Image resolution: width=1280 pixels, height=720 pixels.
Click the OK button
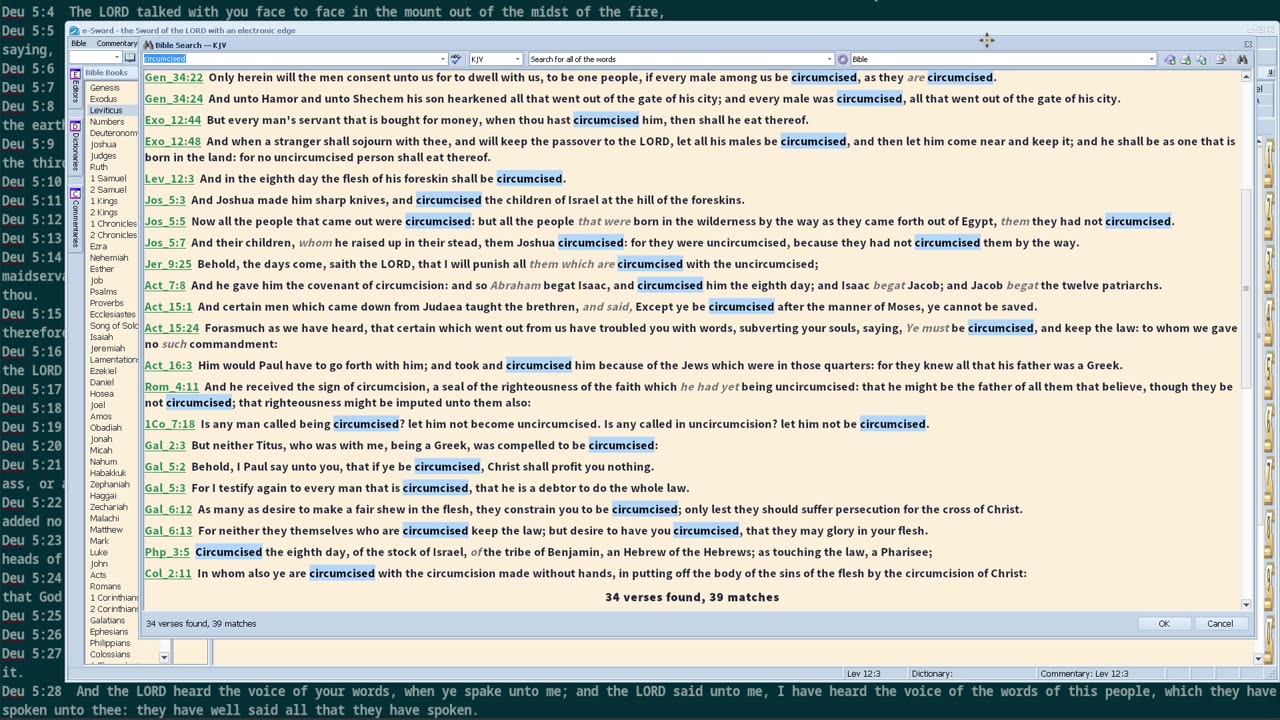click(x=1164, y=623)
